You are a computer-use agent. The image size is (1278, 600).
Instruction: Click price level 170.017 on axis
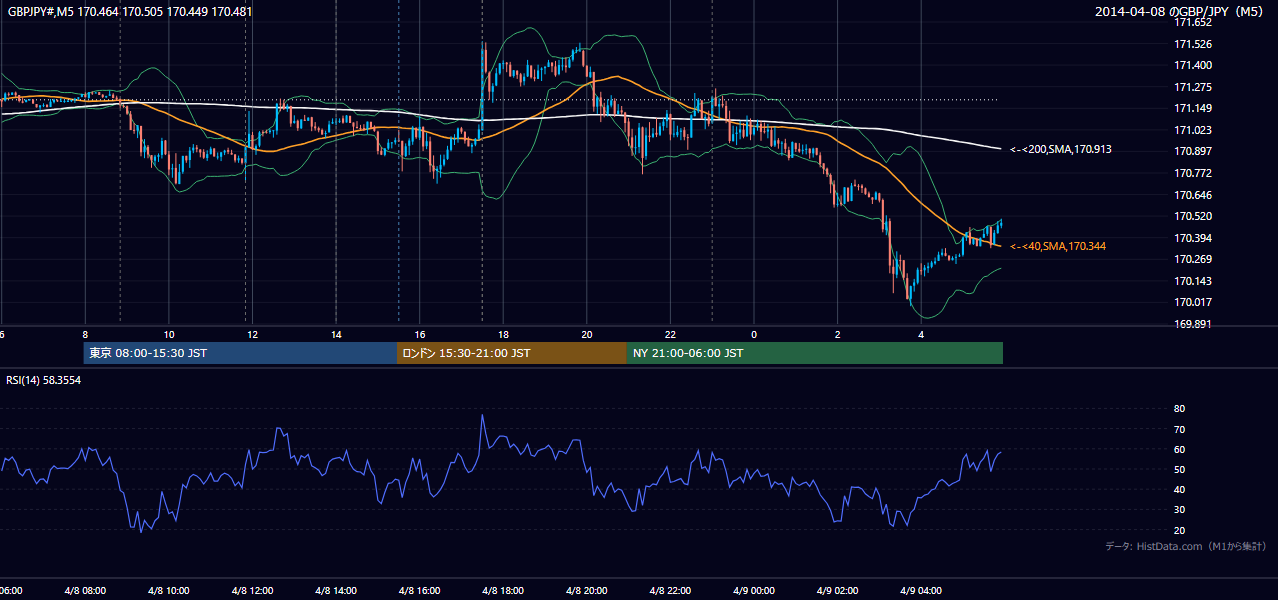[x=1192, y=302]
